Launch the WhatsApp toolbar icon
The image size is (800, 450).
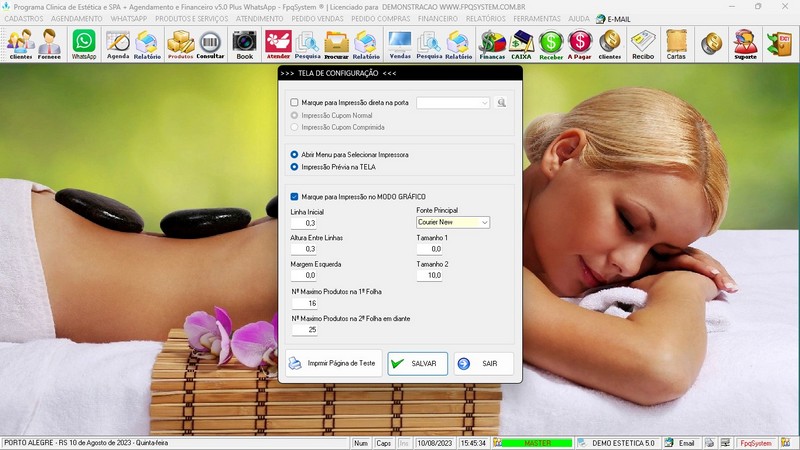click(x=84, y=44)
